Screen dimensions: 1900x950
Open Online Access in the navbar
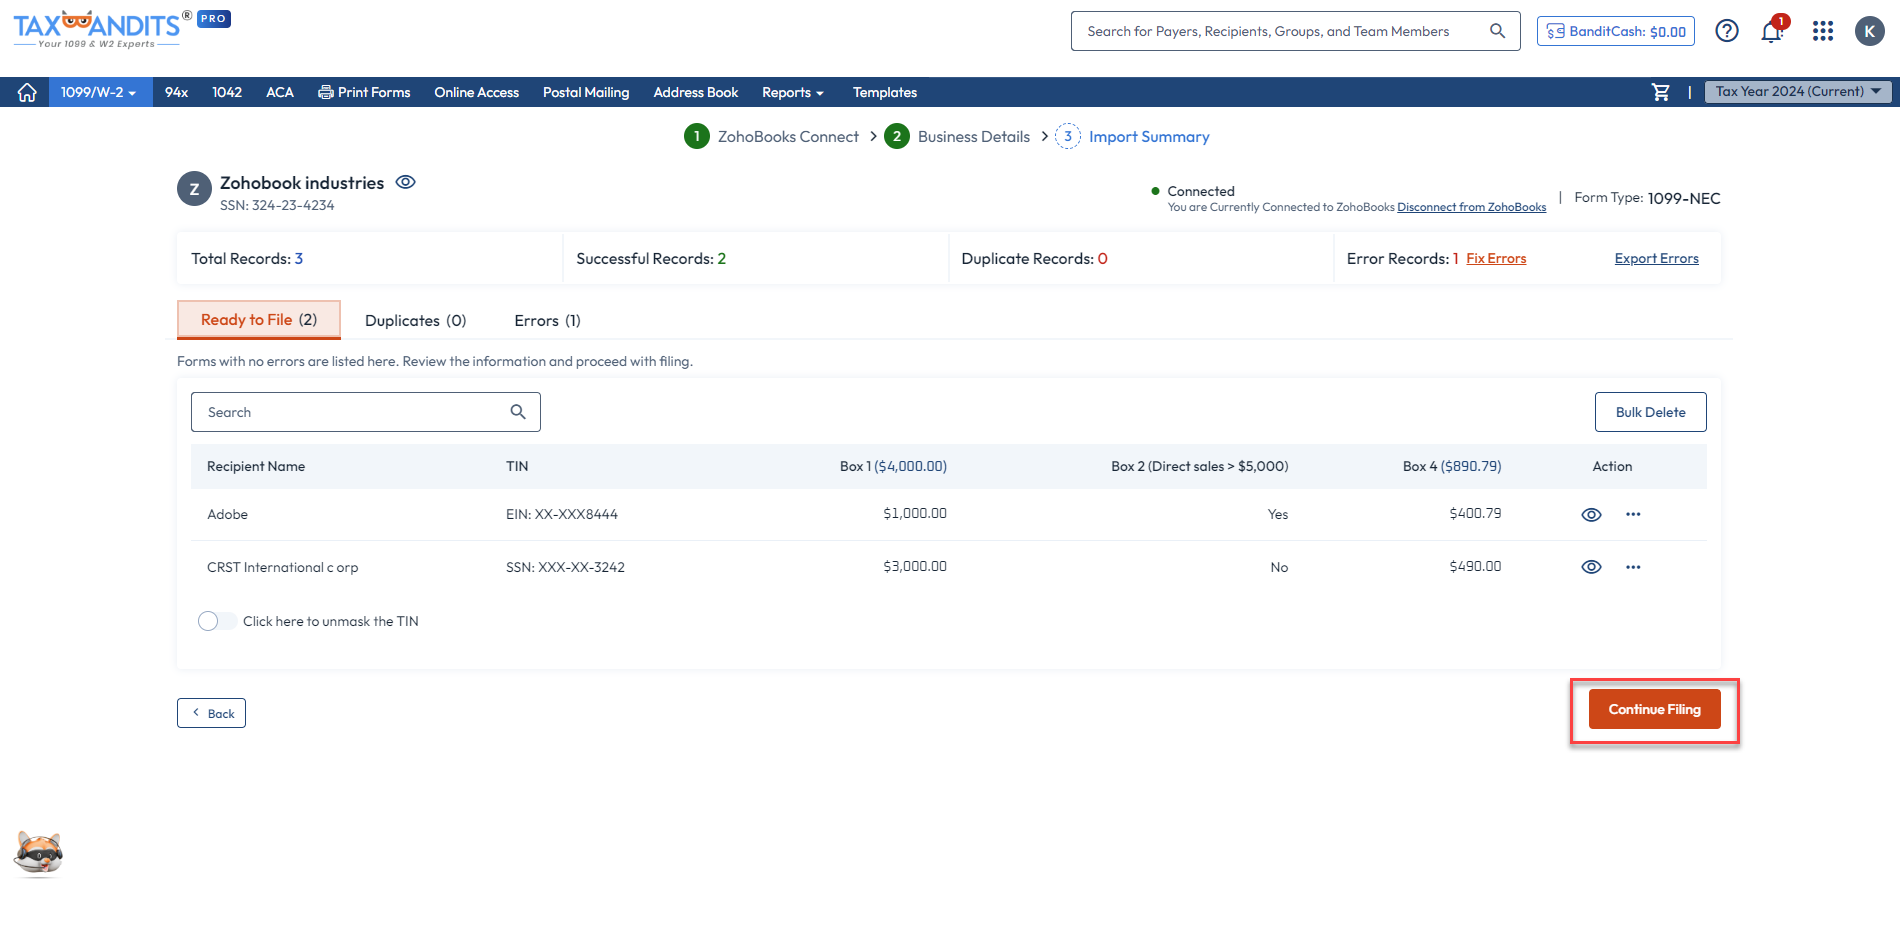tap(476, 92)
